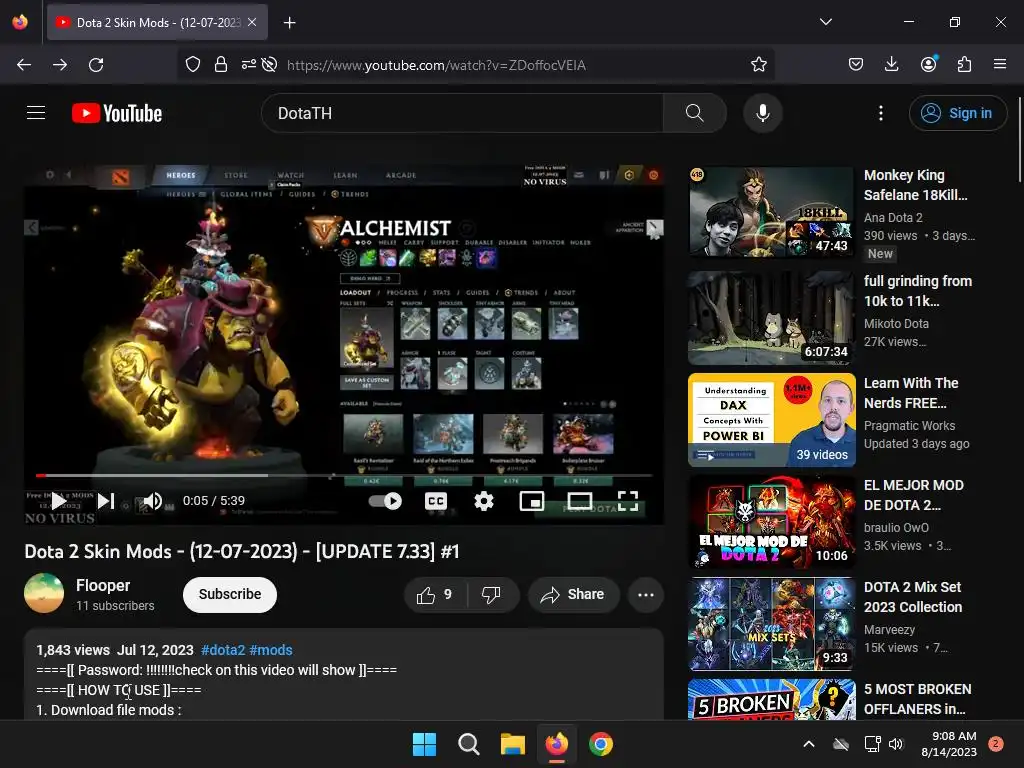This screenshot has height=768, width=1024.
Task: Enter full screen mode
Action: coord(628,501)
